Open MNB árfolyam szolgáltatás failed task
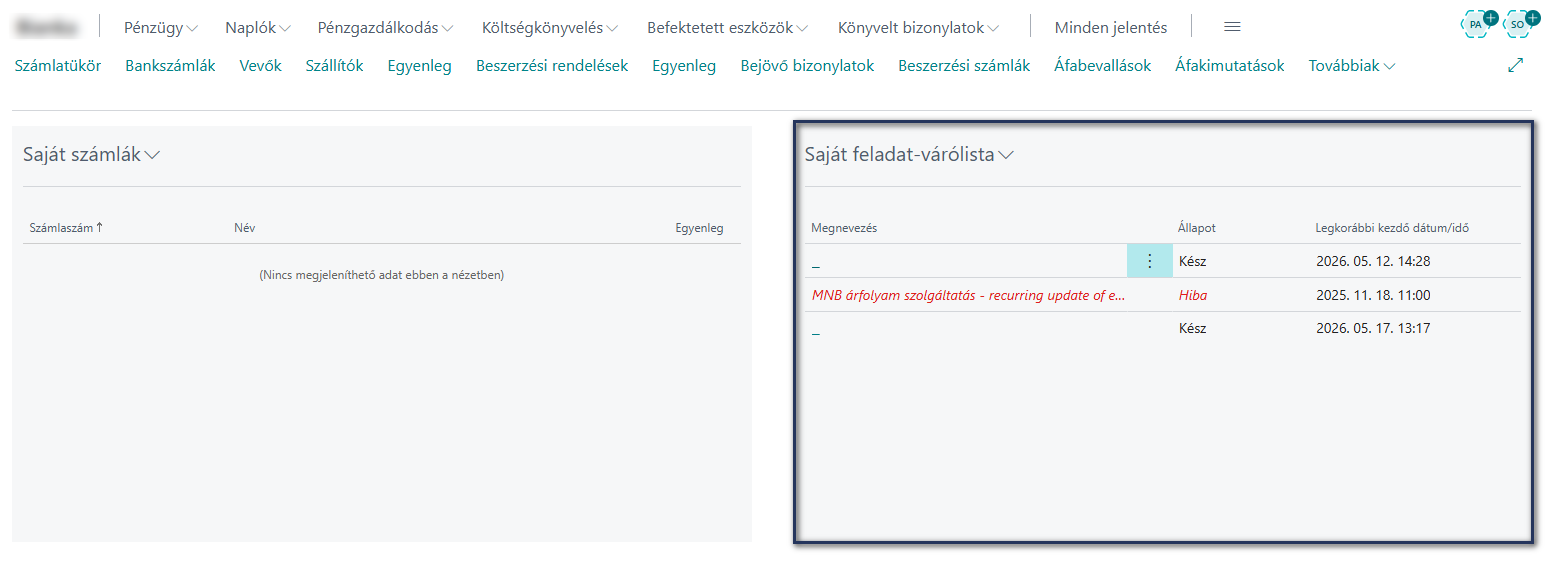Image resolution: width=1559 pixels, height=566 pixels. 968,295
